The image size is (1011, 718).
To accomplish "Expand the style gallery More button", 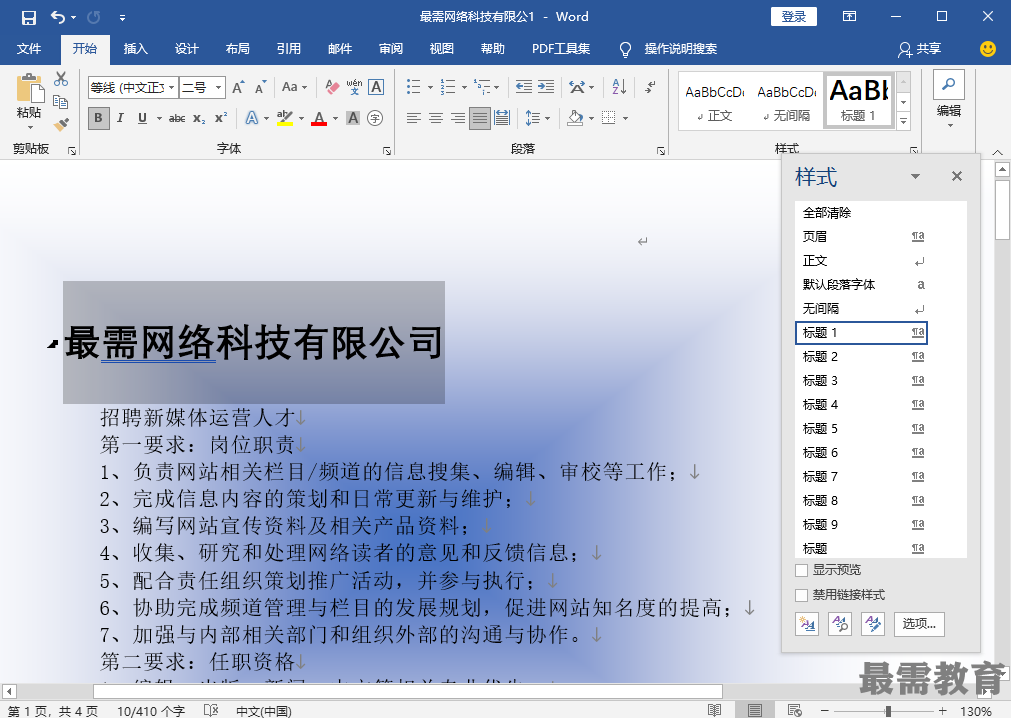I will click(904, 121).
